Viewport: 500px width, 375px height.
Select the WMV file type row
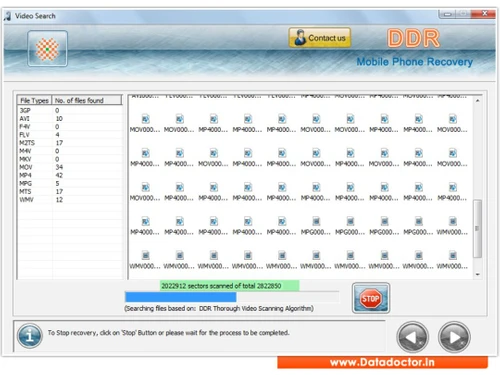(x=70, y=200)
